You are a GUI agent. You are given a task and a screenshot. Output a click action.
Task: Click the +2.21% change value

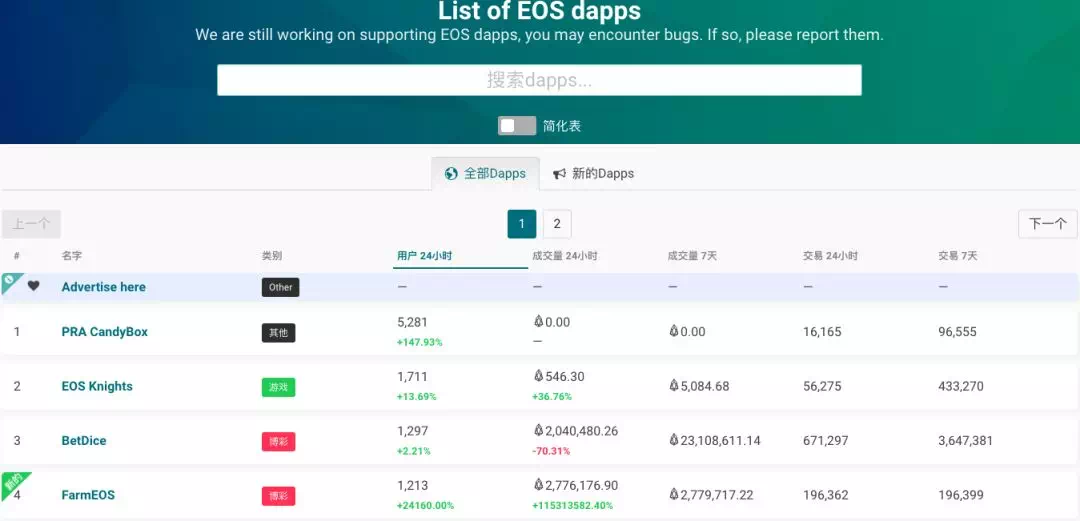(414, 451)
